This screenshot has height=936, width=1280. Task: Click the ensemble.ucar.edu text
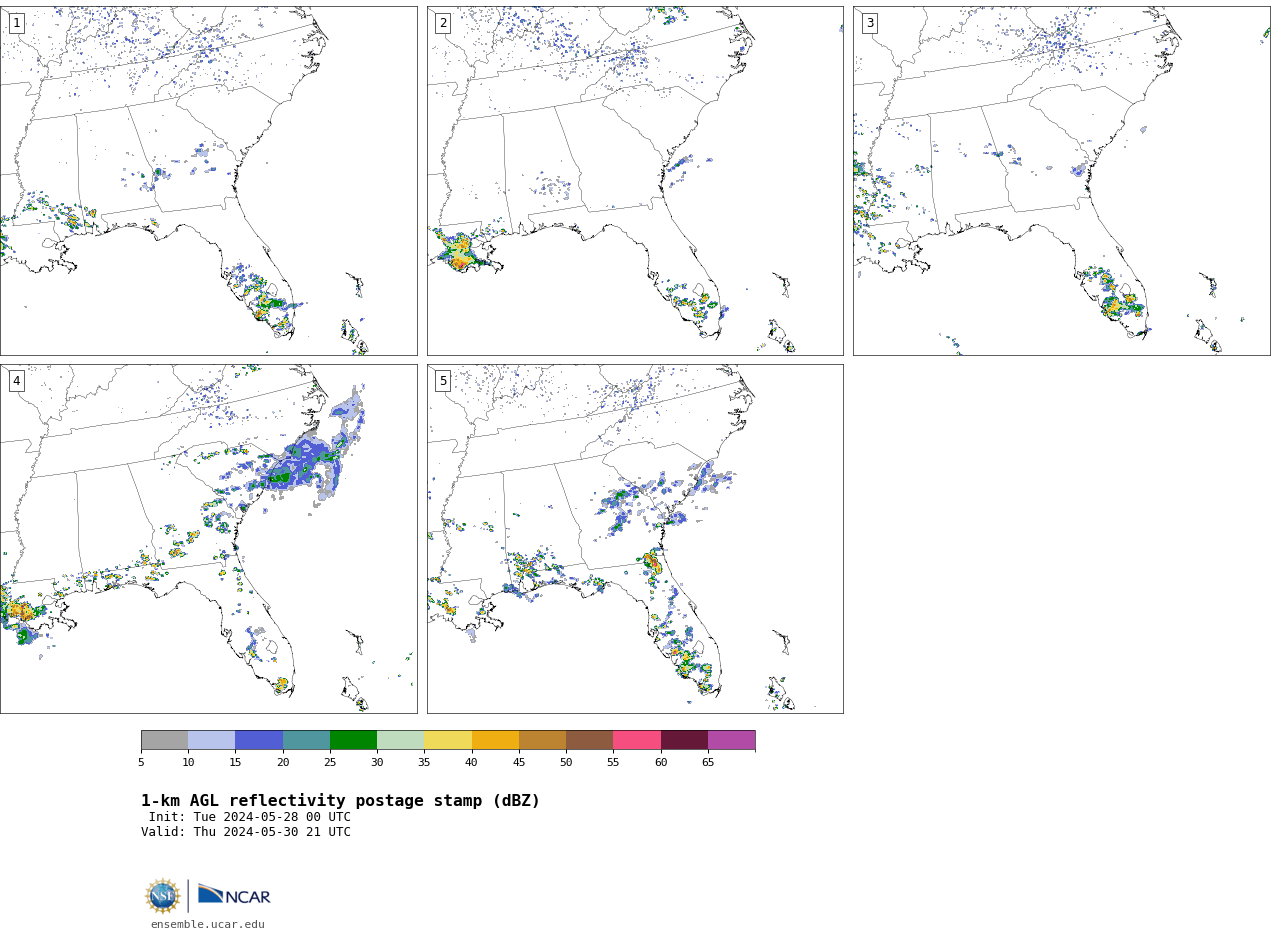[x=208, y=925]
